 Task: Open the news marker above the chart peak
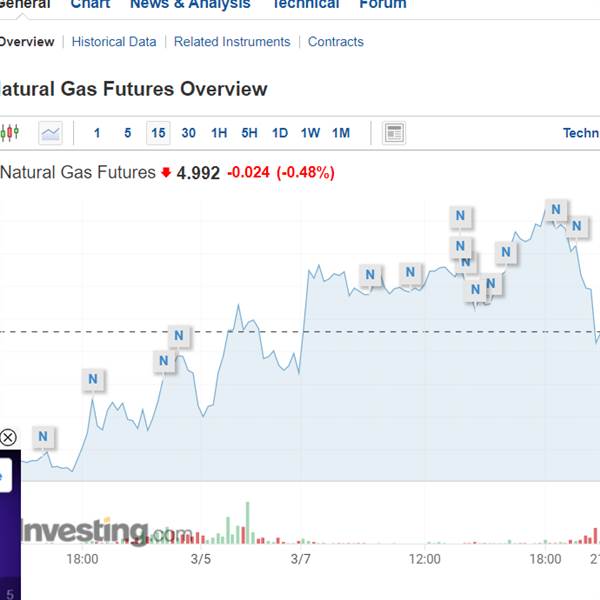556,210
